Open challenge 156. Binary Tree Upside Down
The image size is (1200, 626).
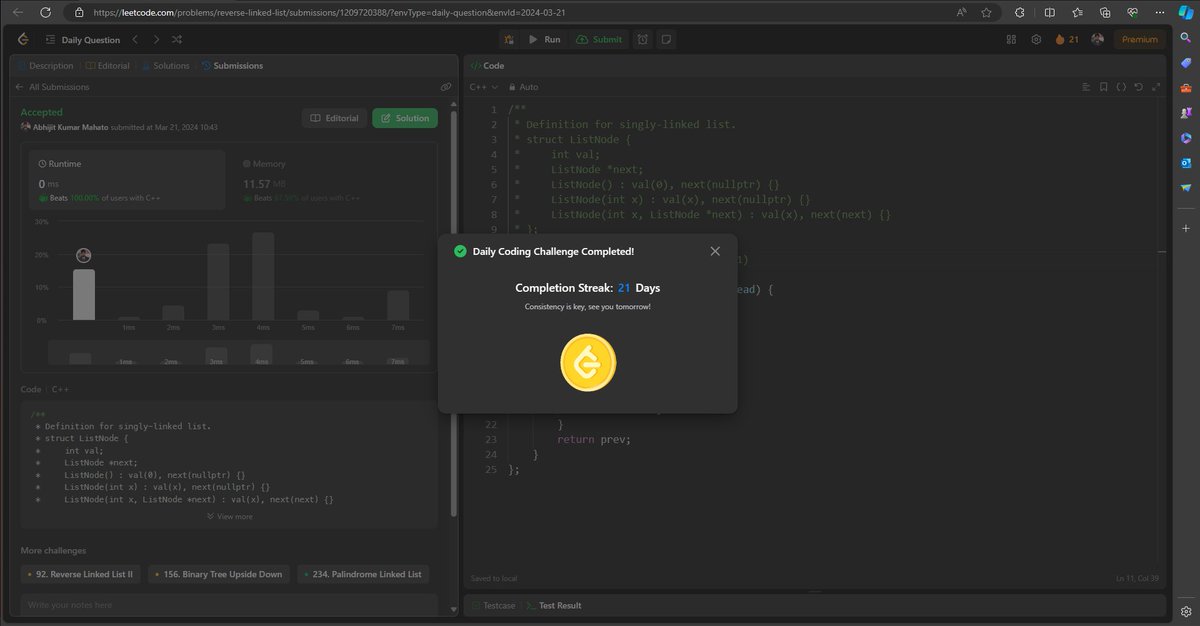(220, 574)
